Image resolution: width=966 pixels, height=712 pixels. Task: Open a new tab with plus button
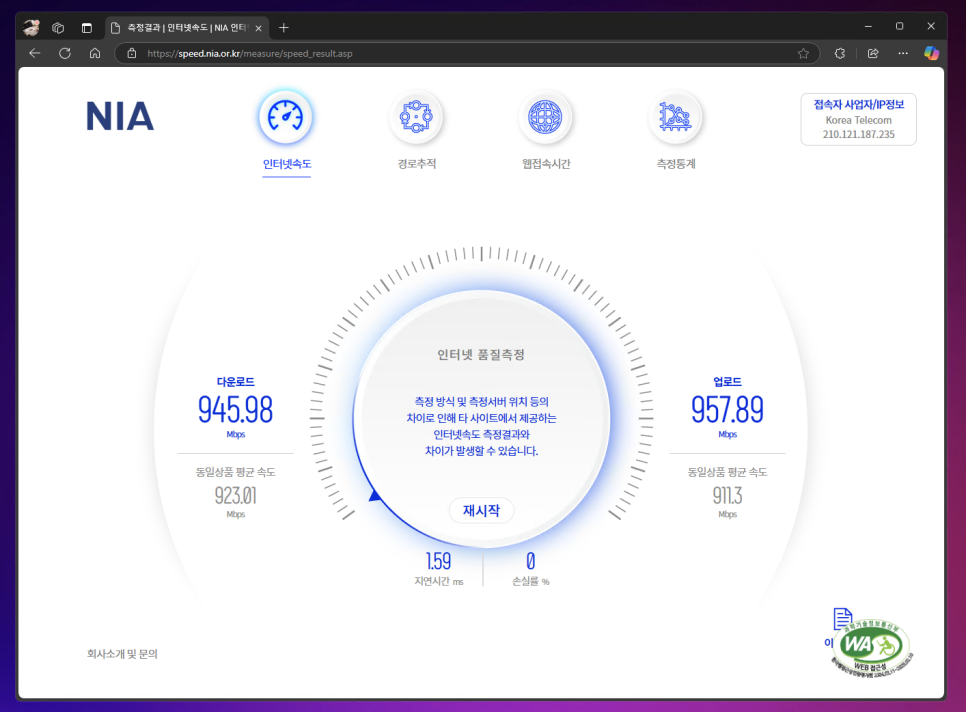283,28
